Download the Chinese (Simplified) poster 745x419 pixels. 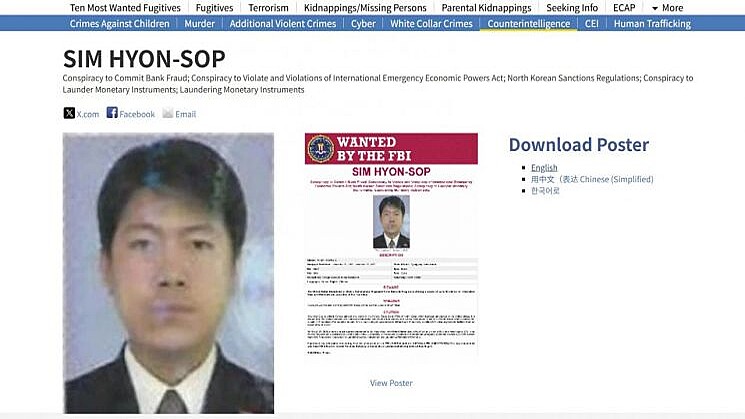592,179
